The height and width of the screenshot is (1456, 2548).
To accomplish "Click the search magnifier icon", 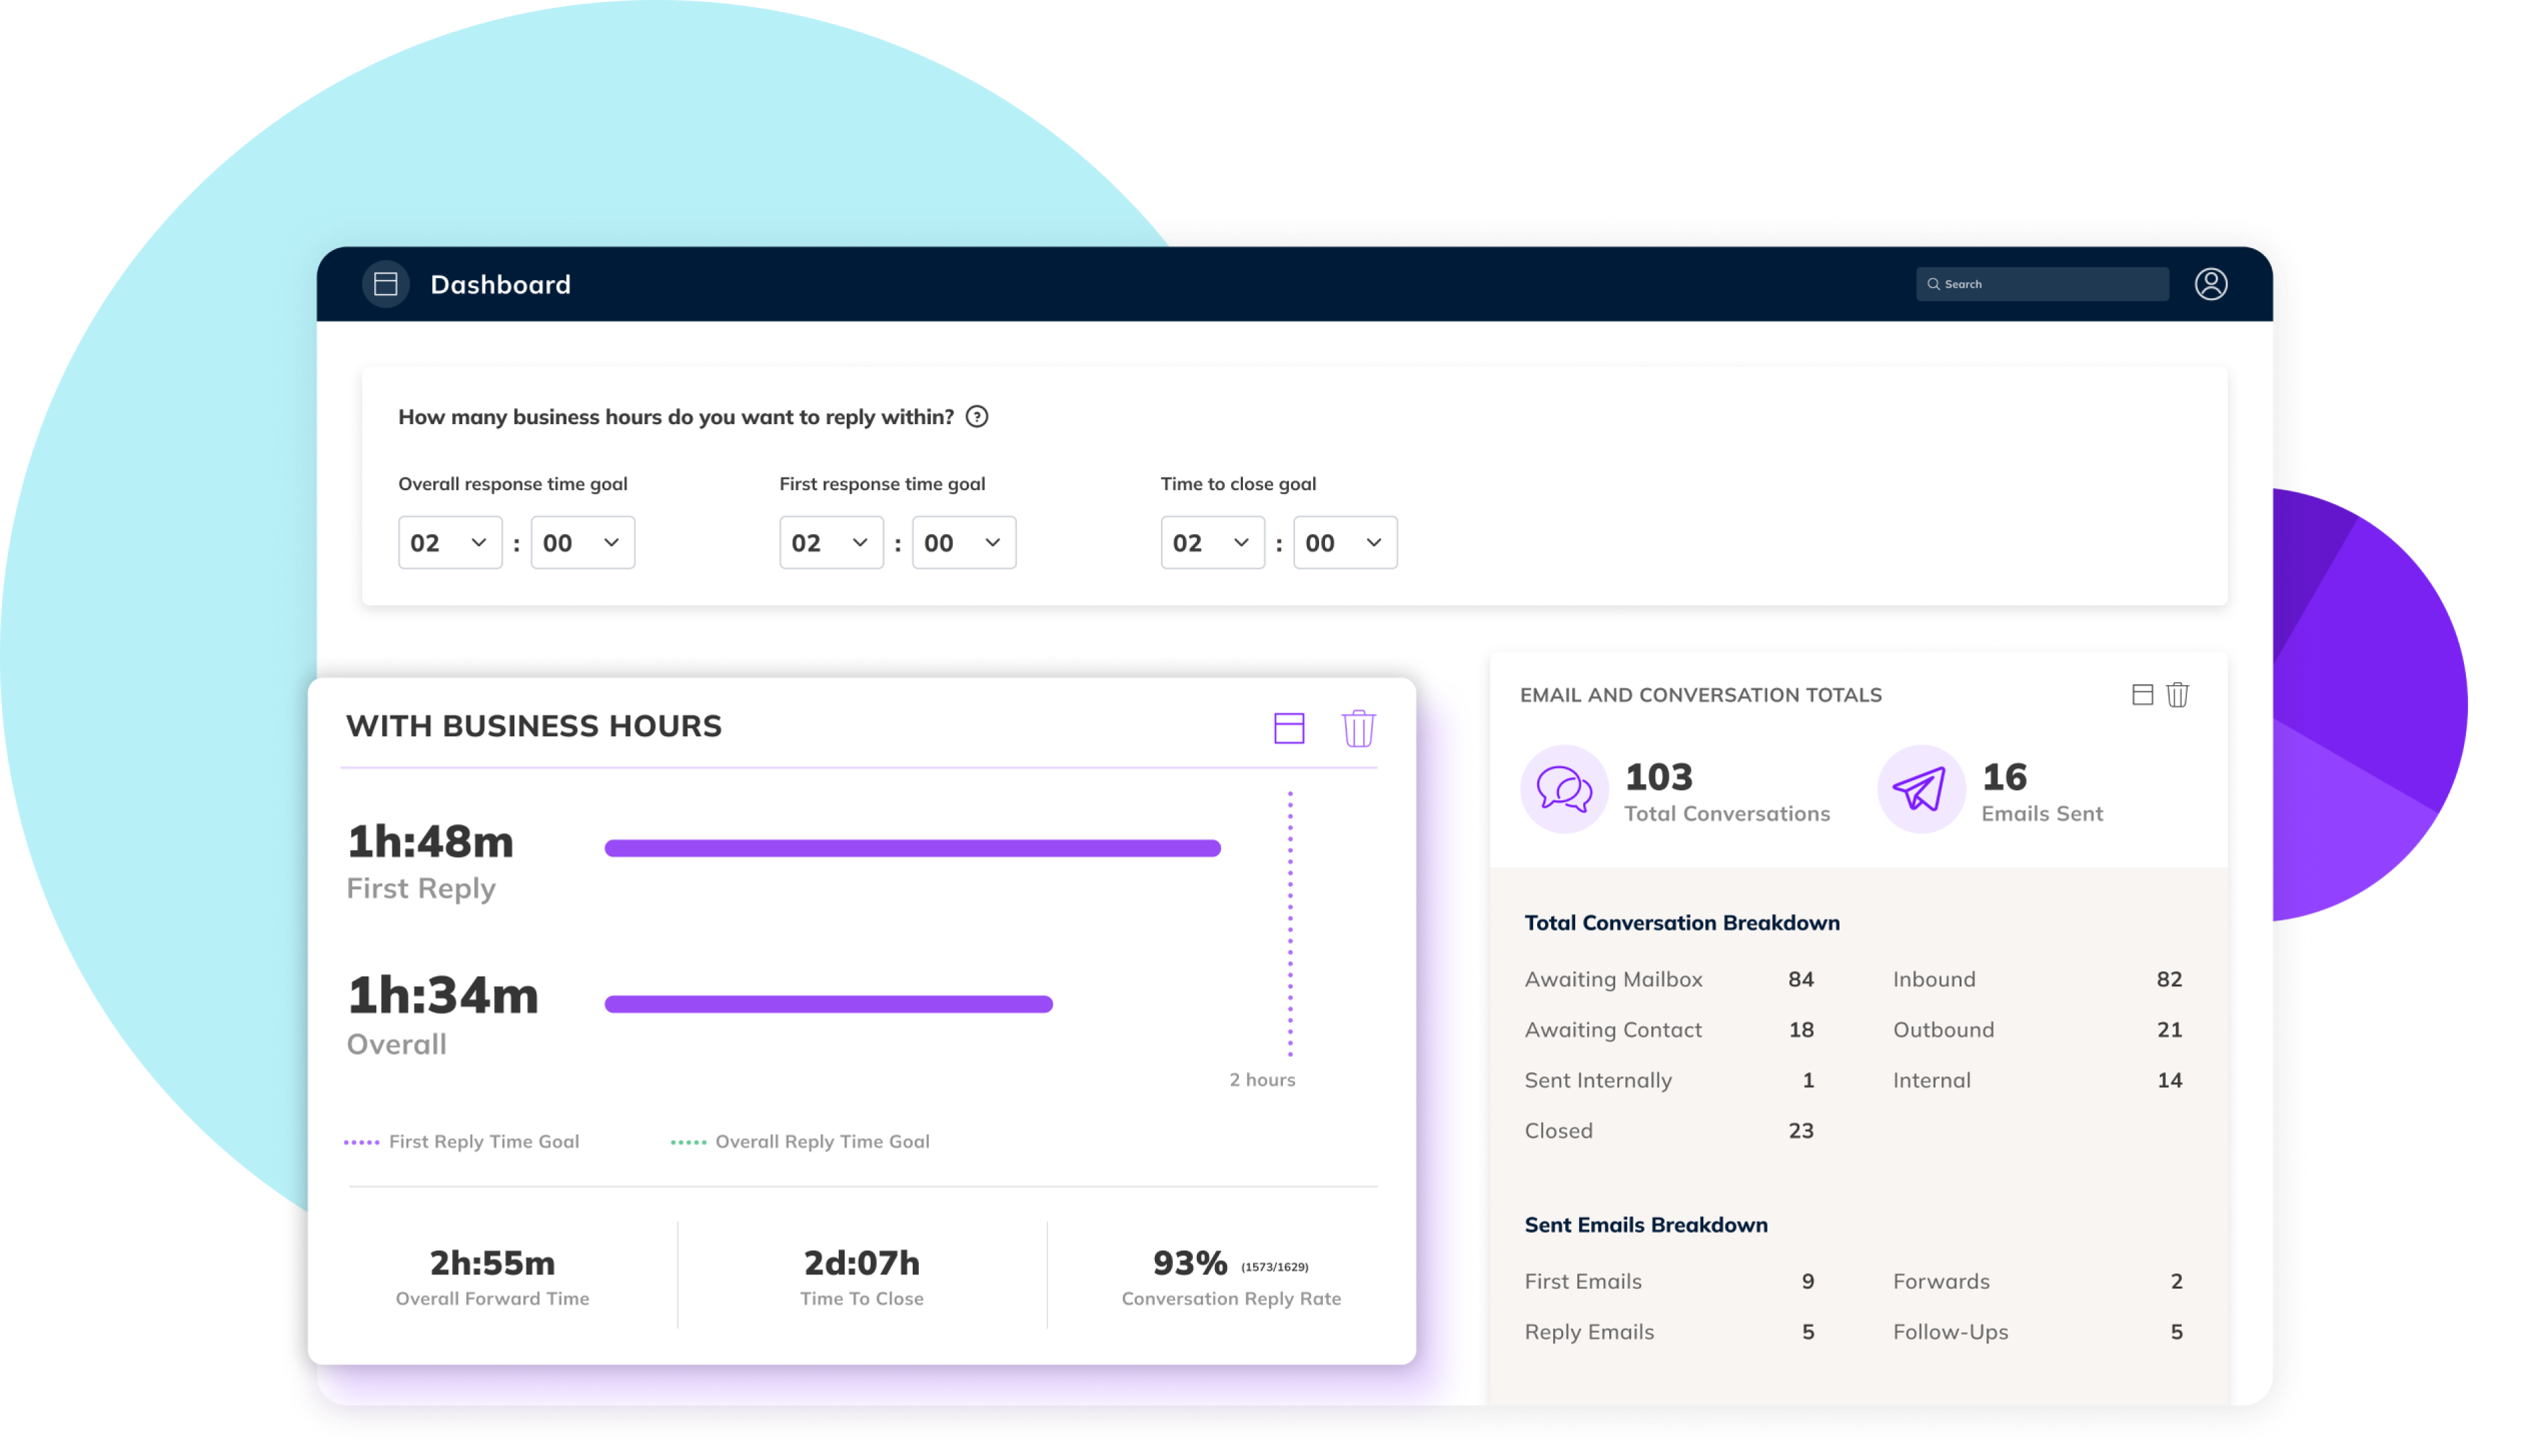I will tap(1934, 285).
